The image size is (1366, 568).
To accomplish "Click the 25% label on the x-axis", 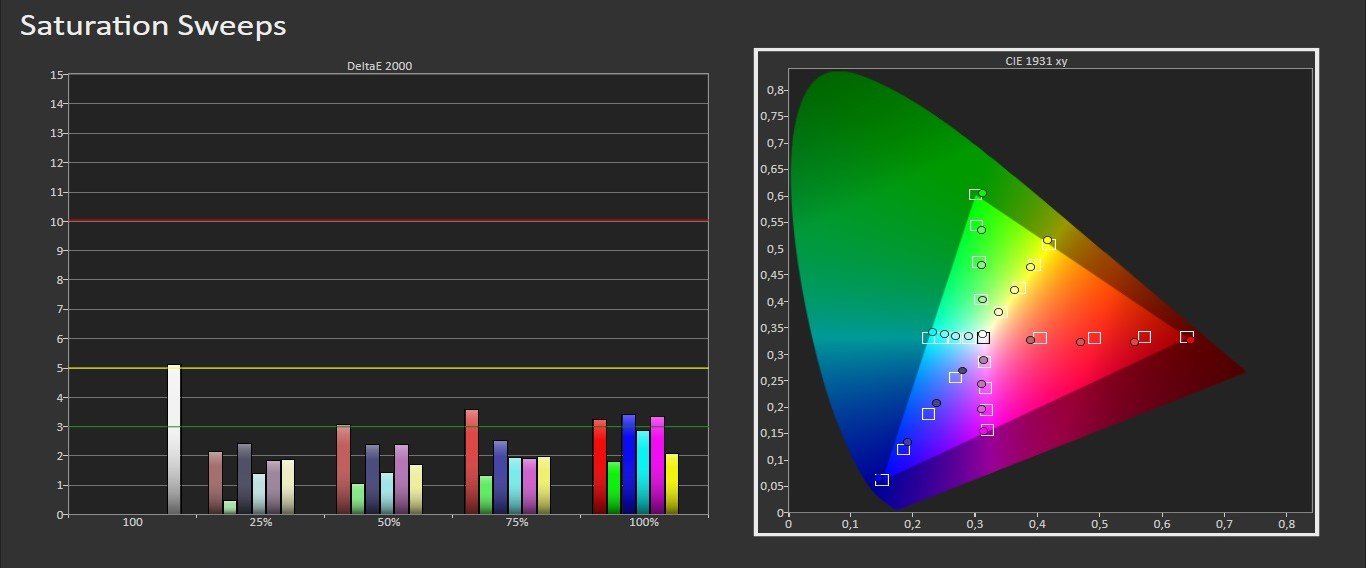I will pos(260,523).
